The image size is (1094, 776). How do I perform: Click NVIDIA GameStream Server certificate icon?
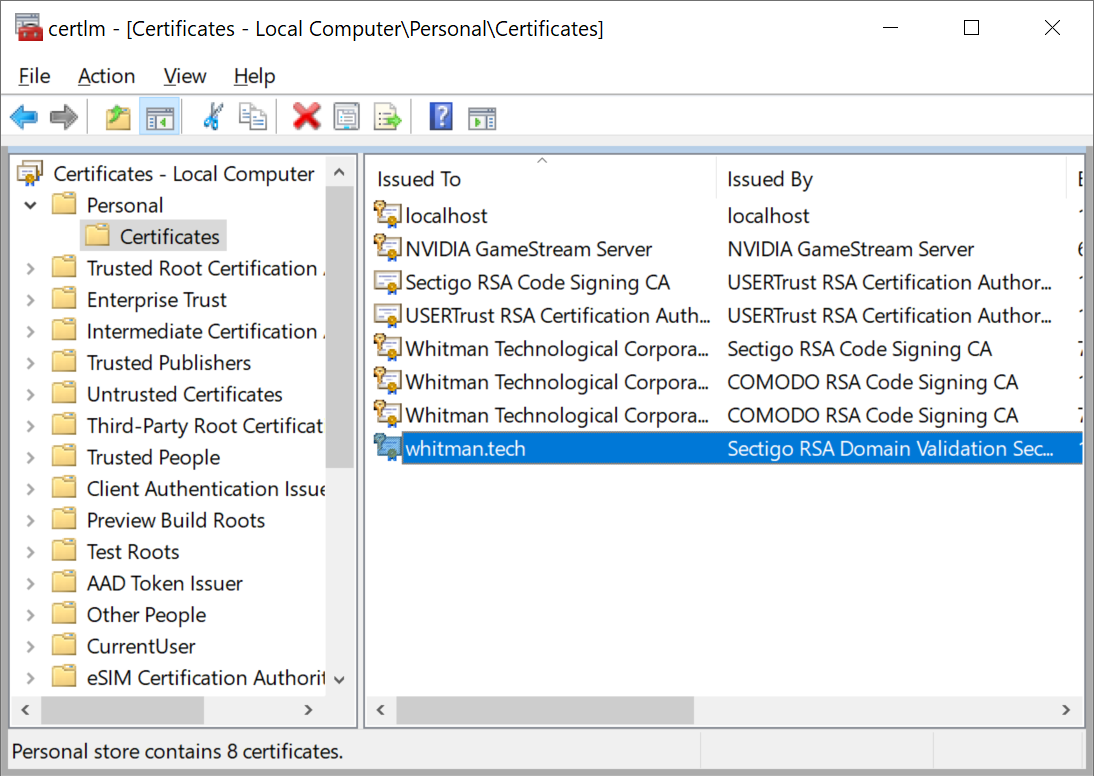[x=387, y=248]
